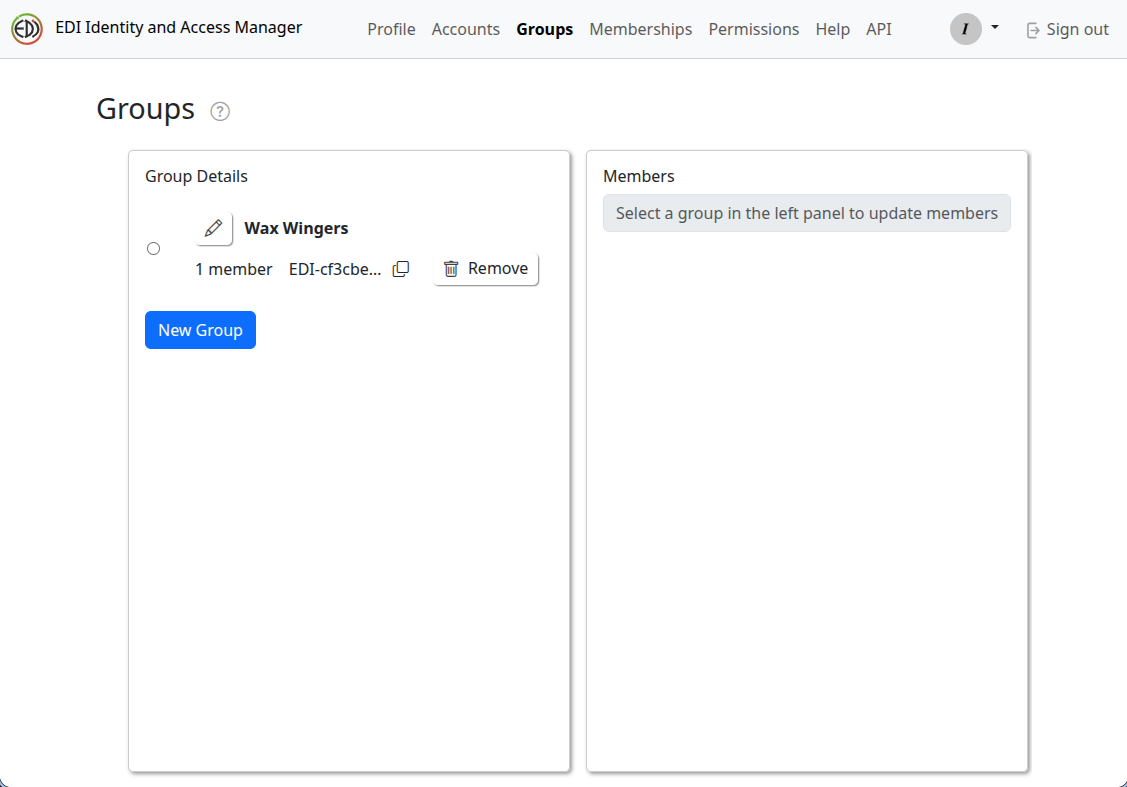Click the Groups page heading

point(146,109)
